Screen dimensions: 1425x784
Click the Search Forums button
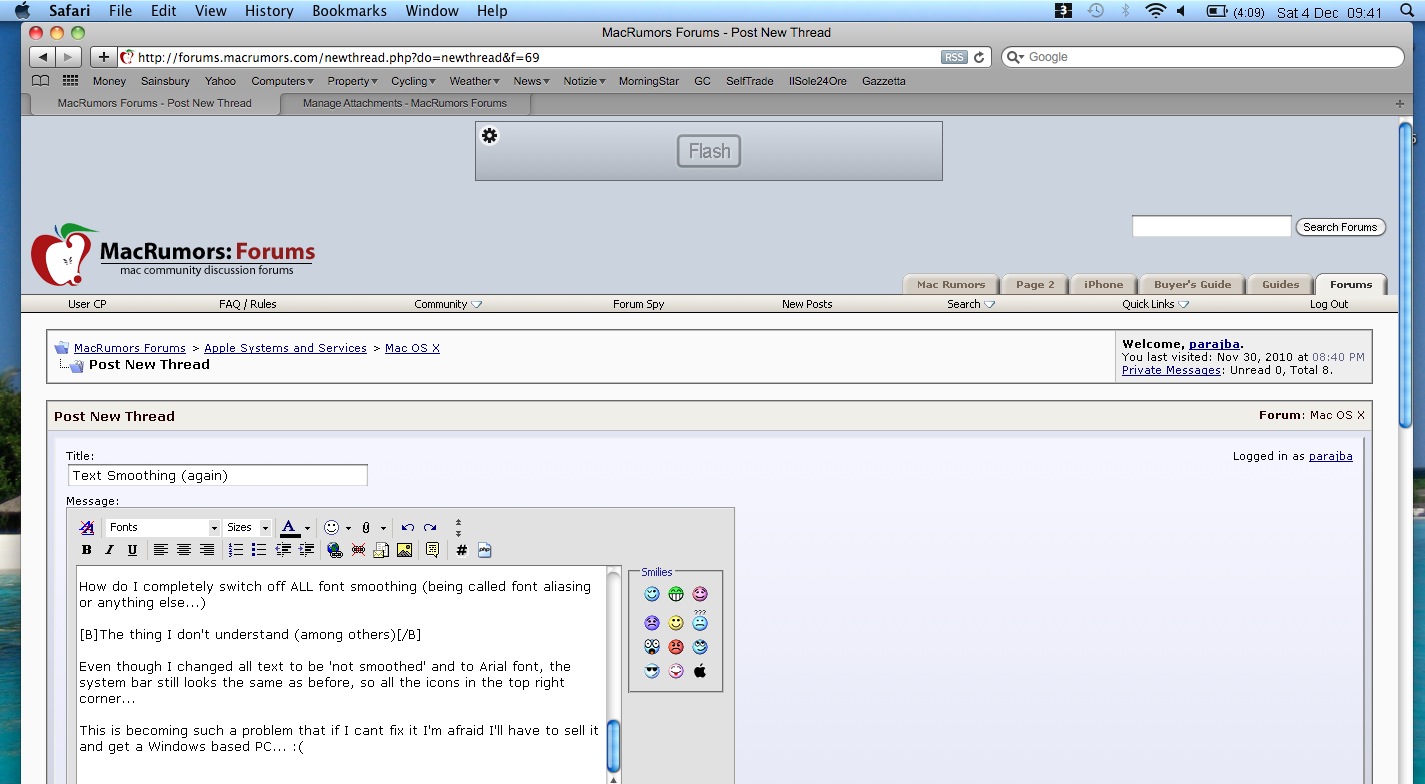(x=1340, y=227)
